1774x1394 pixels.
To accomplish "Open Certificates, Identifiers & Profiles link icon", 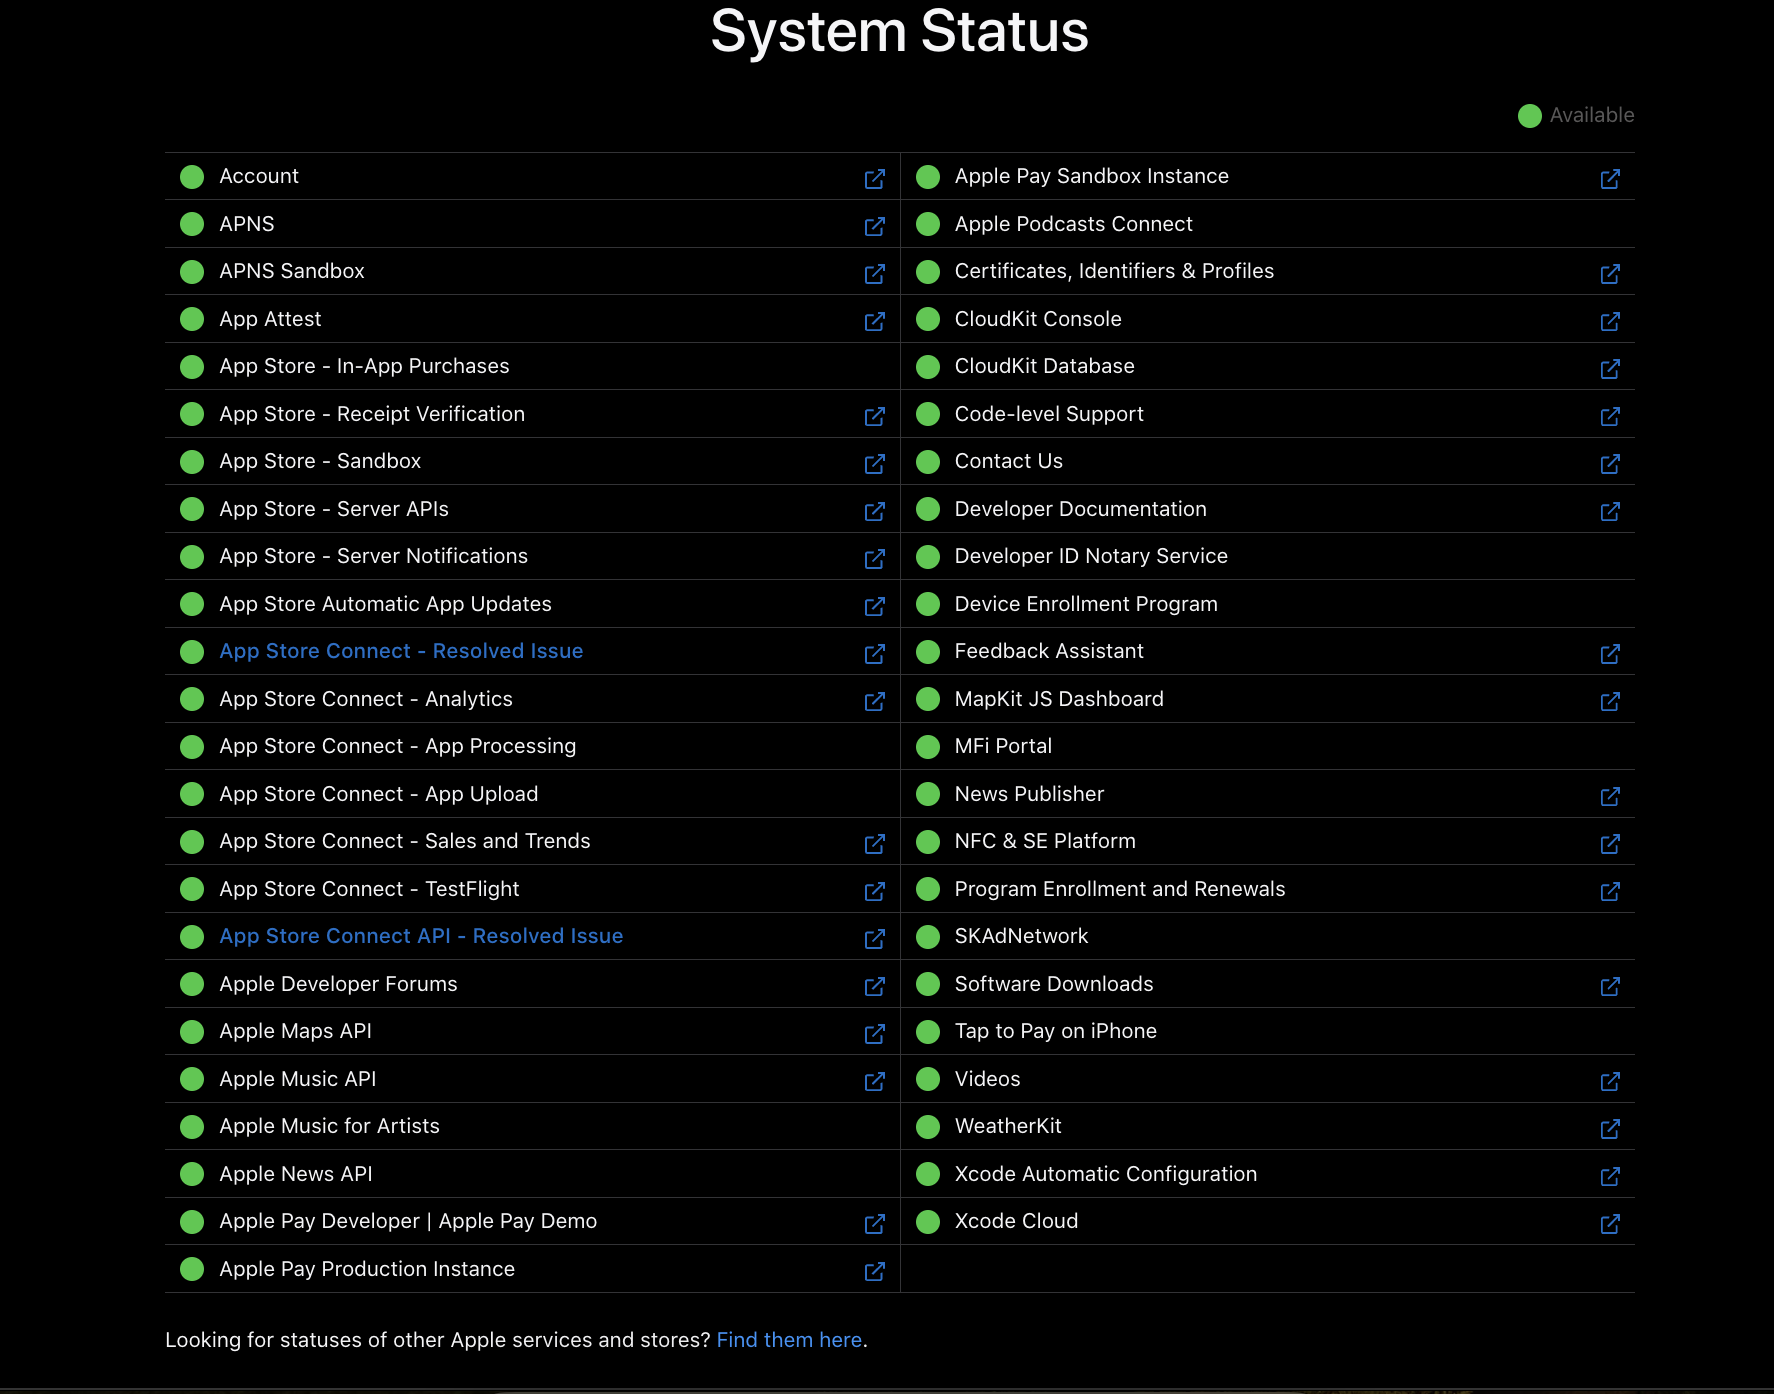I will 1610,273.
